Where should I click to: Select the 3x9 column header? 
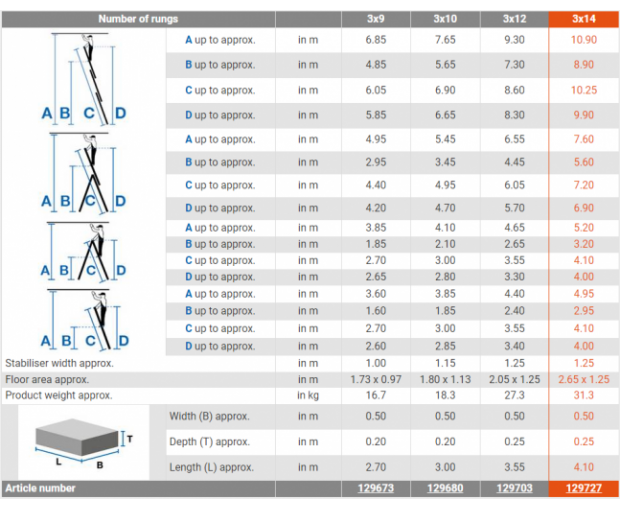tap(376, 19)
